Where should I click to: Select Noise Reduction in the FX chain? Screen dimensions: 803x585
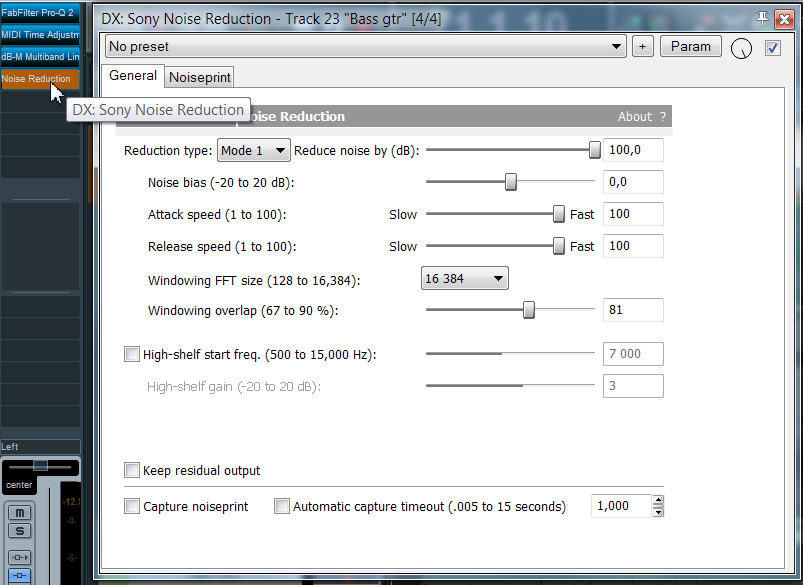click(40, 78)
